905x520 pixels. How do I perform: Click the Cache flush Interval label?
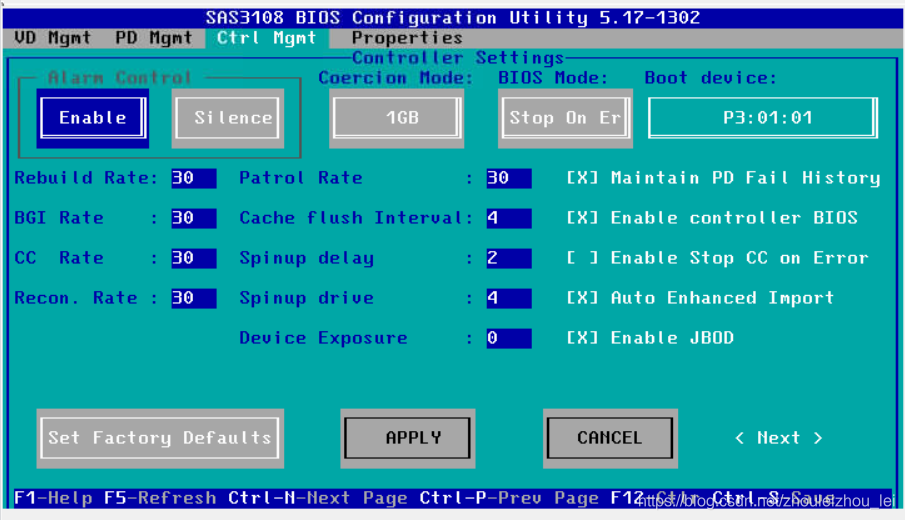[x=356, y=218]
